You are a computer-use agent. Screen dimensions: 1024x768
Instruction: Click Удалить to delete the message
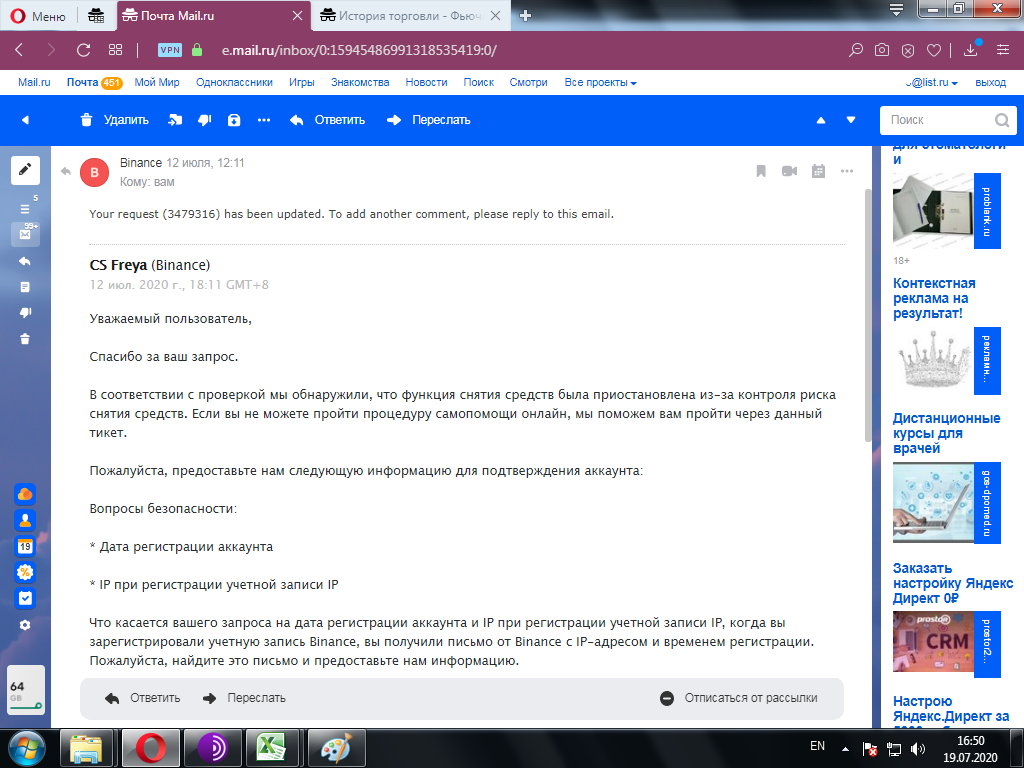pyautogui.click(x=115, y=120)
